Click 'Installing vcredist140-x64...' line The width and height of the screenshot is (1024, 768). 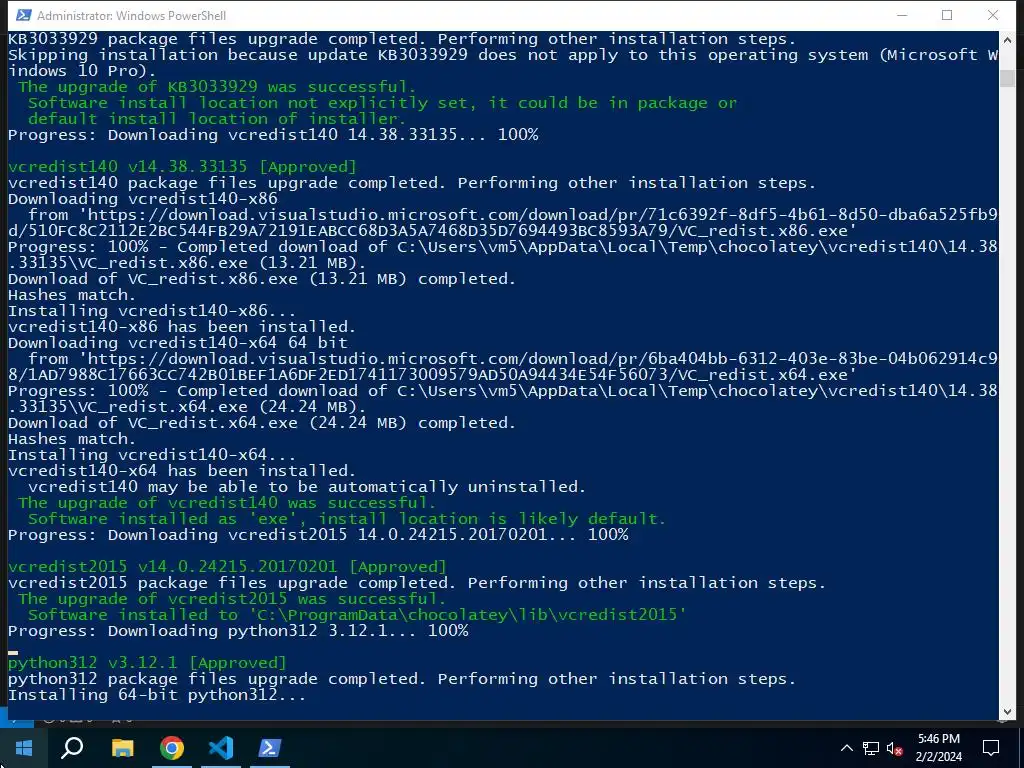[152, 455]
